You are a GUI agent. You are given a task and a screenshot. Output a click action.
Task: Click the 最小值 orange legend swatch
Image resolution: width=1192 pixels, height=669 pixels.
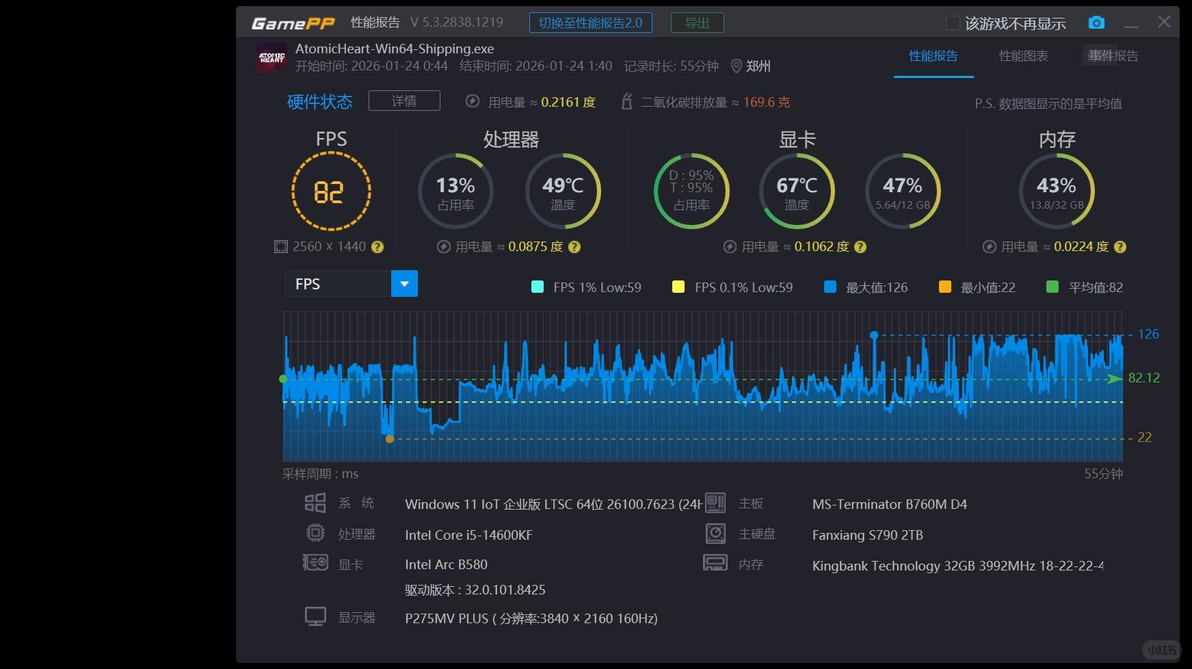(945, 287)
